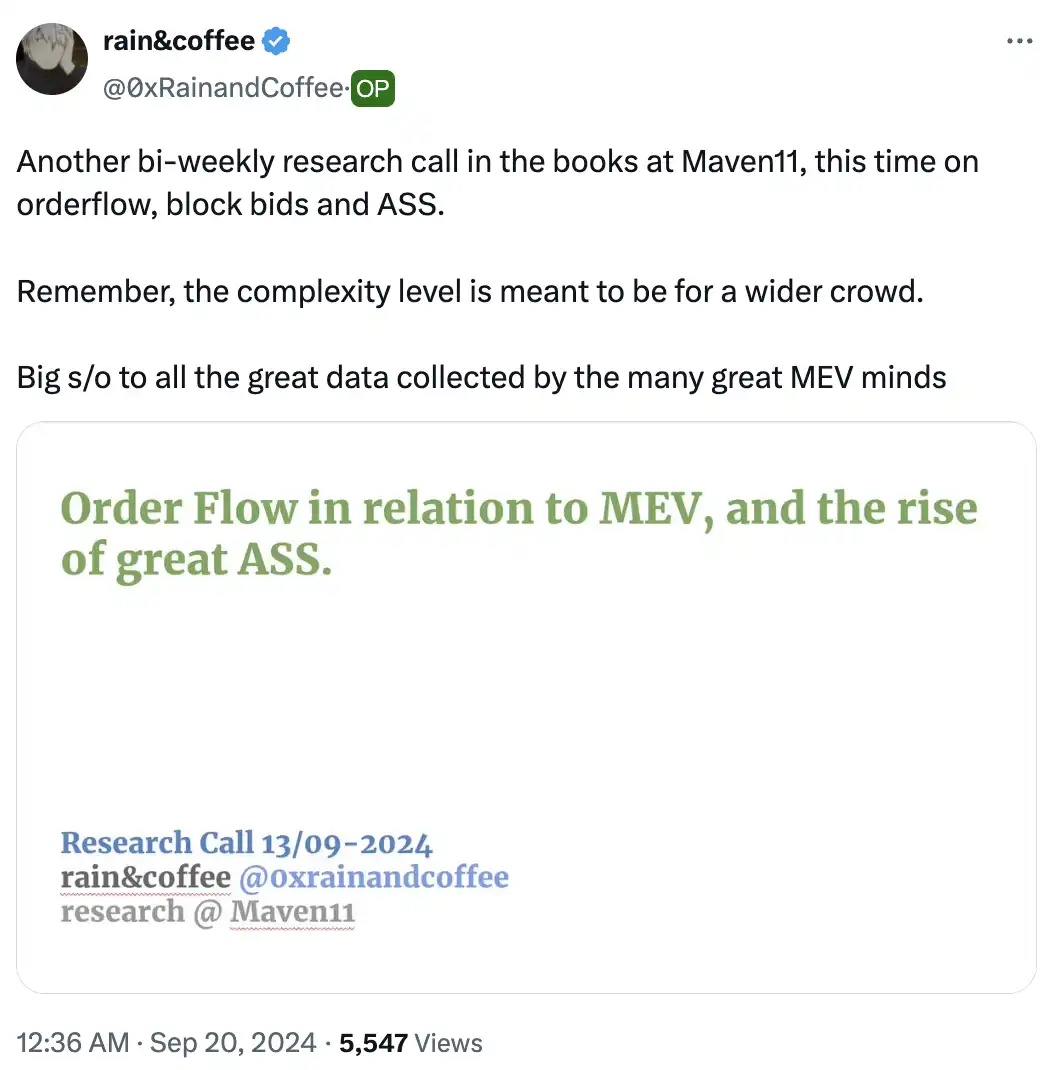Image resolution: width=1060 pixels, height=1070 pixels.
Task: Open the embedded presentation slide image
Action: (x=526, y=707)
